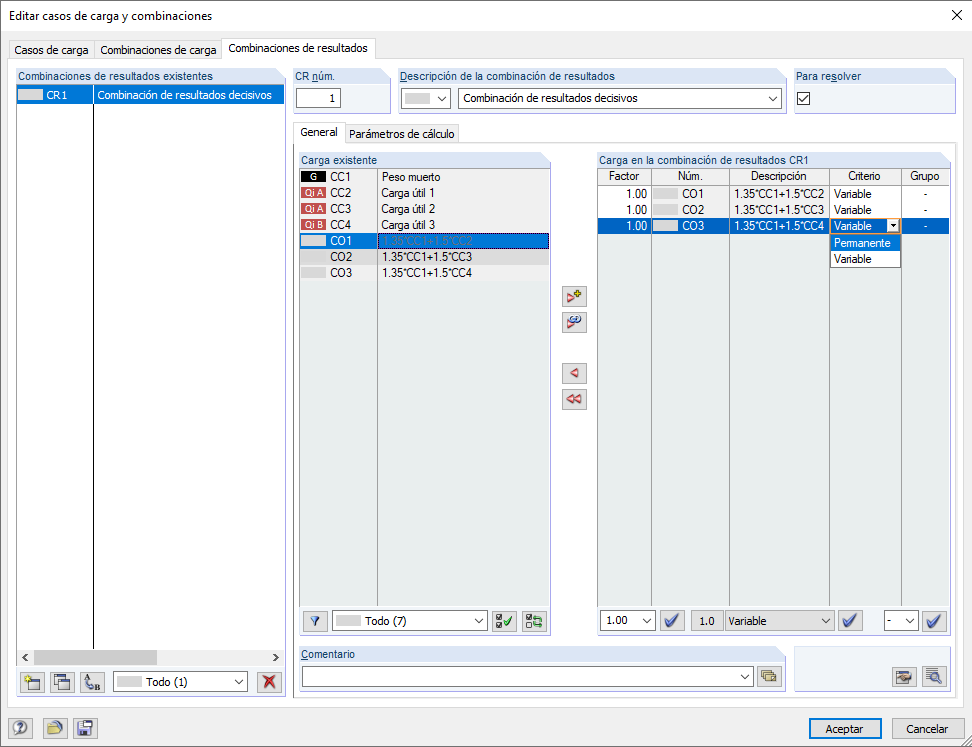The height and width of the screenshot is (747, 972).
Task: Click CO1 row in combination table
Action: point(773,194)
